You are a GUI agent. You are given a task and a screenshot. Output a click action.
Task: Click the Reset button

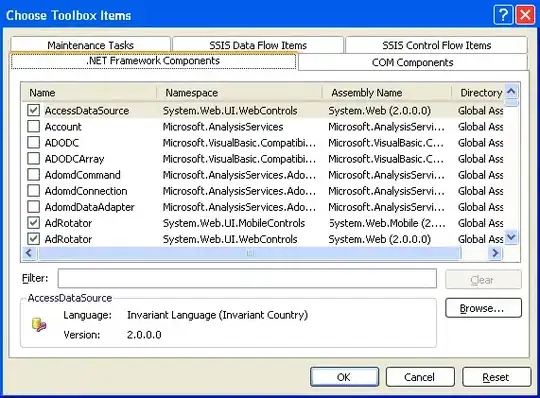[x=496, y=377]
